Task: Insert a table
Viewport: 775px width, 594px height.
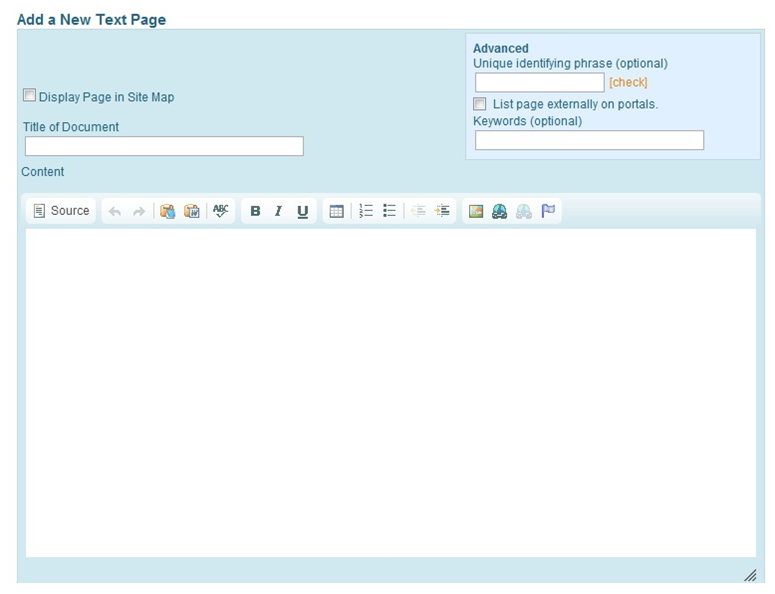Action: pos(337,211)
